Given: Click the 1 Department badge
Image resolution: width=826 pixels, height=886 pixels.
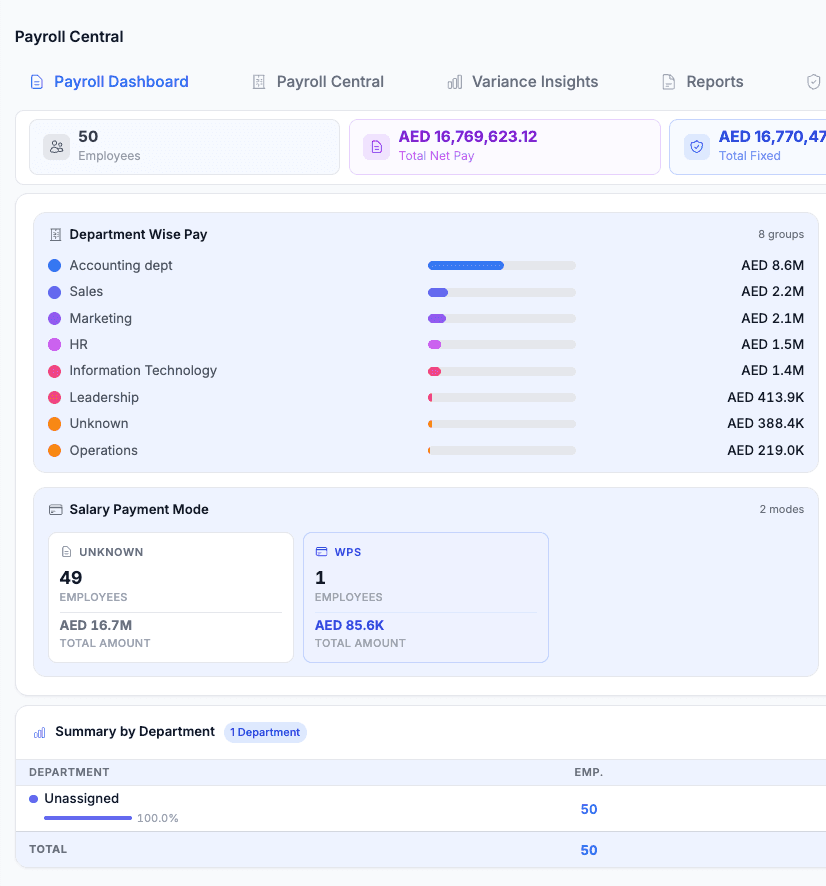Looking at the screenshot, I should click(265, 732).
